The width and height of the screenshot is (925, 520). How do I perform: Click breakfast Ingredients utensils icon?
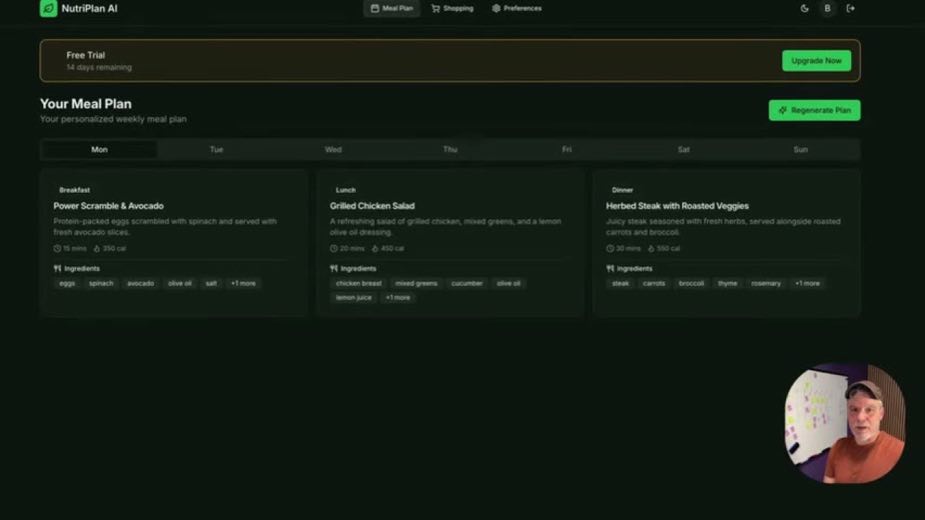(57, 269)
